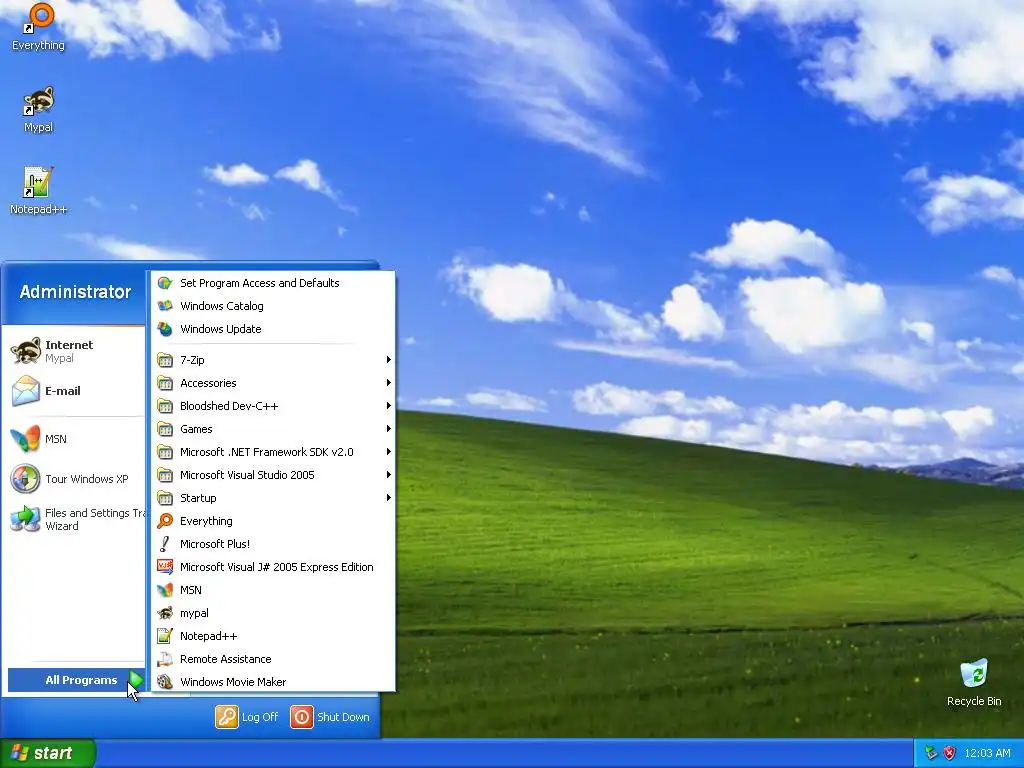This screenshot has width=1024, height=768.
Task: Select Files and Settings Transfer Wizard text
Action: (x=95, y=519)
